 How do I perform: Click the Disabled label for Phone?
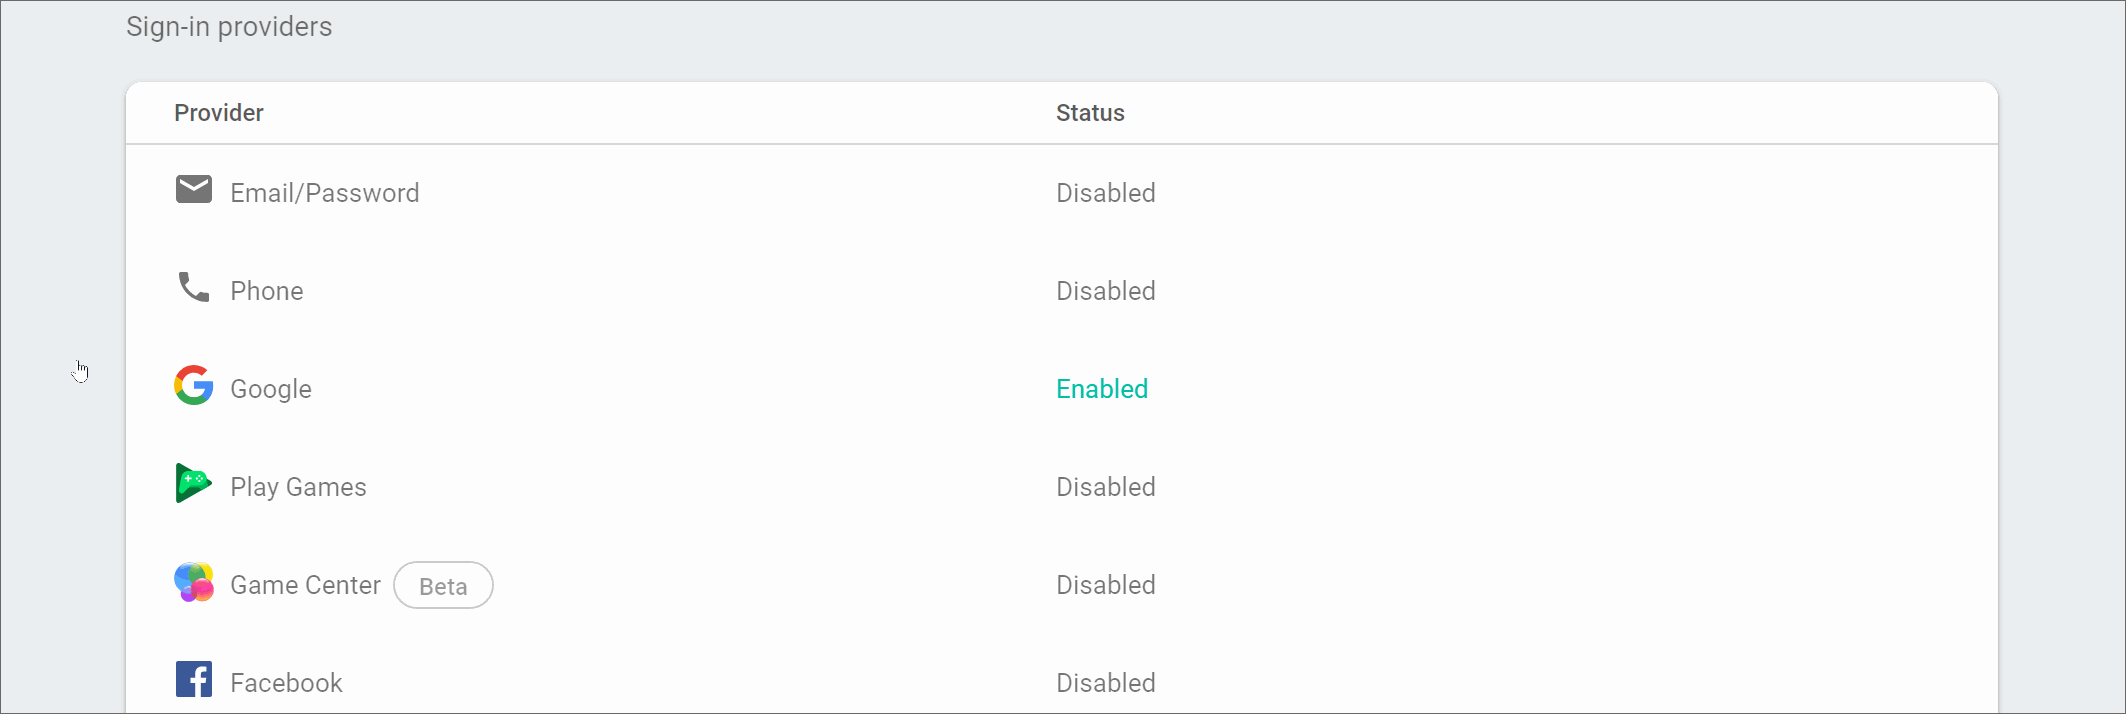click(x=1105, y=290)
